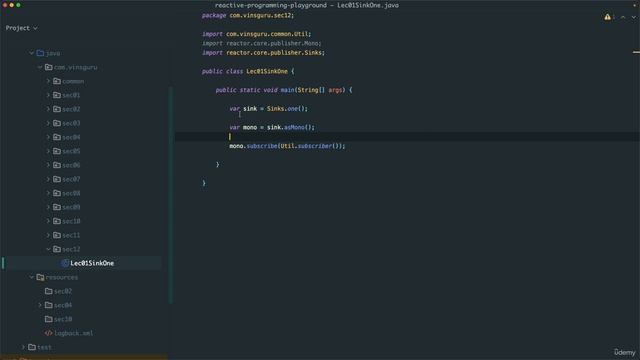Expand the sec09 package chevron
The image size is (640, 360).
[x=48, y=207]
